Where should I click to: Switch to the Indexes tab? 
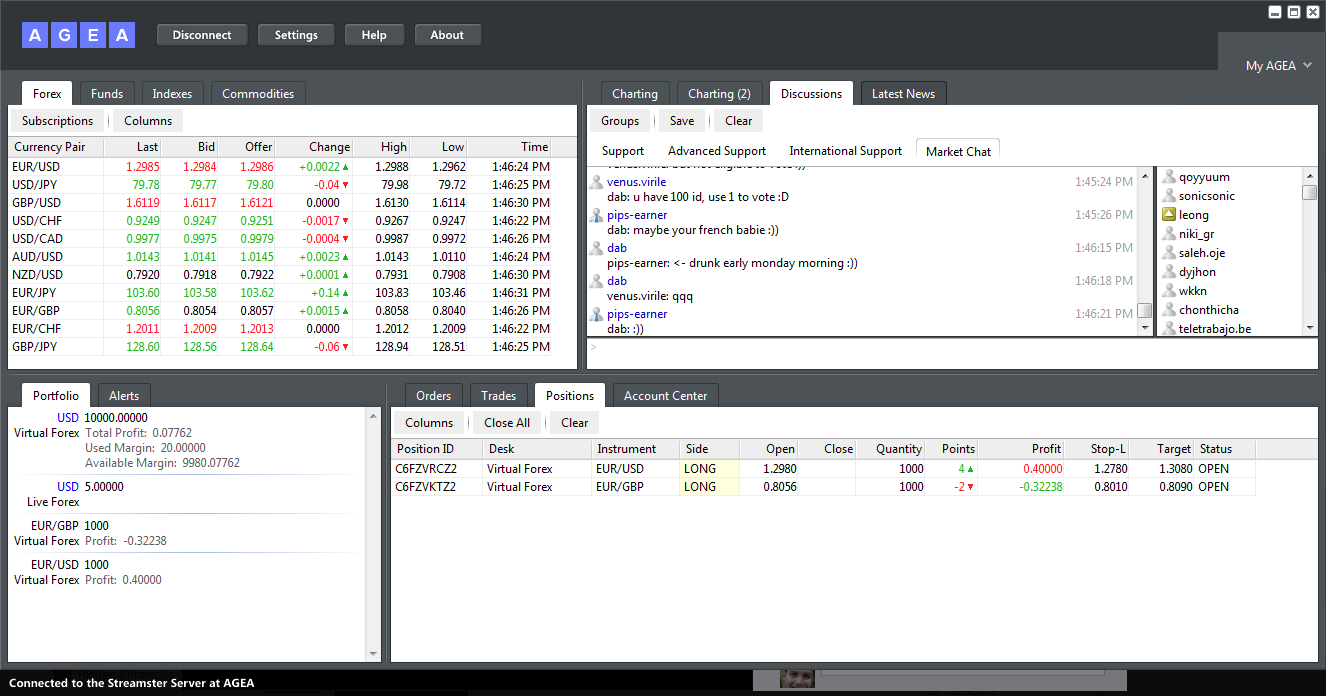(172, 94)
